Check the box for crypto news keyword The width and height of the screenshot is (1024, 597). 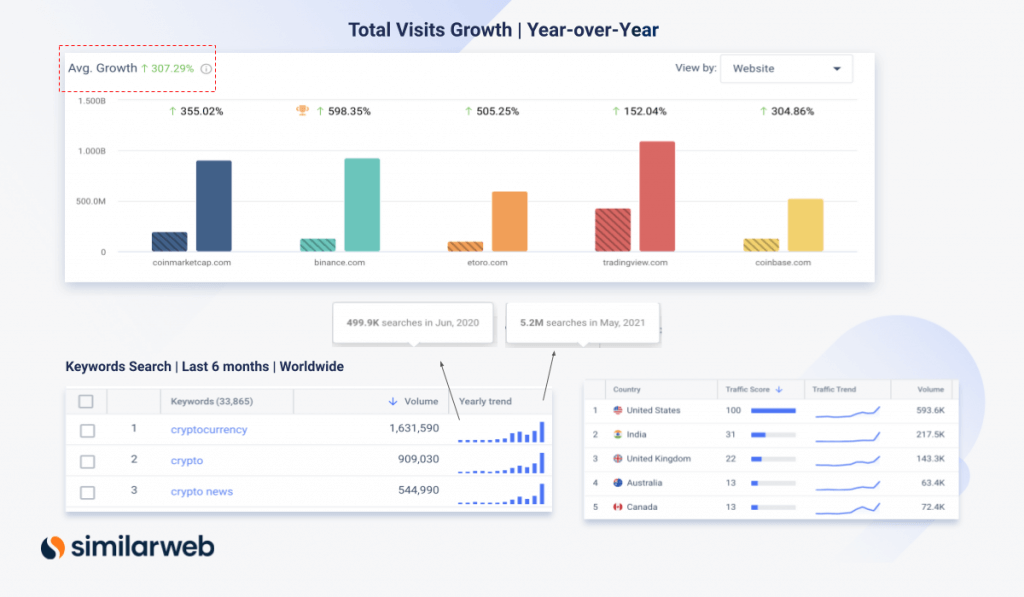click(x=88, y=492)
